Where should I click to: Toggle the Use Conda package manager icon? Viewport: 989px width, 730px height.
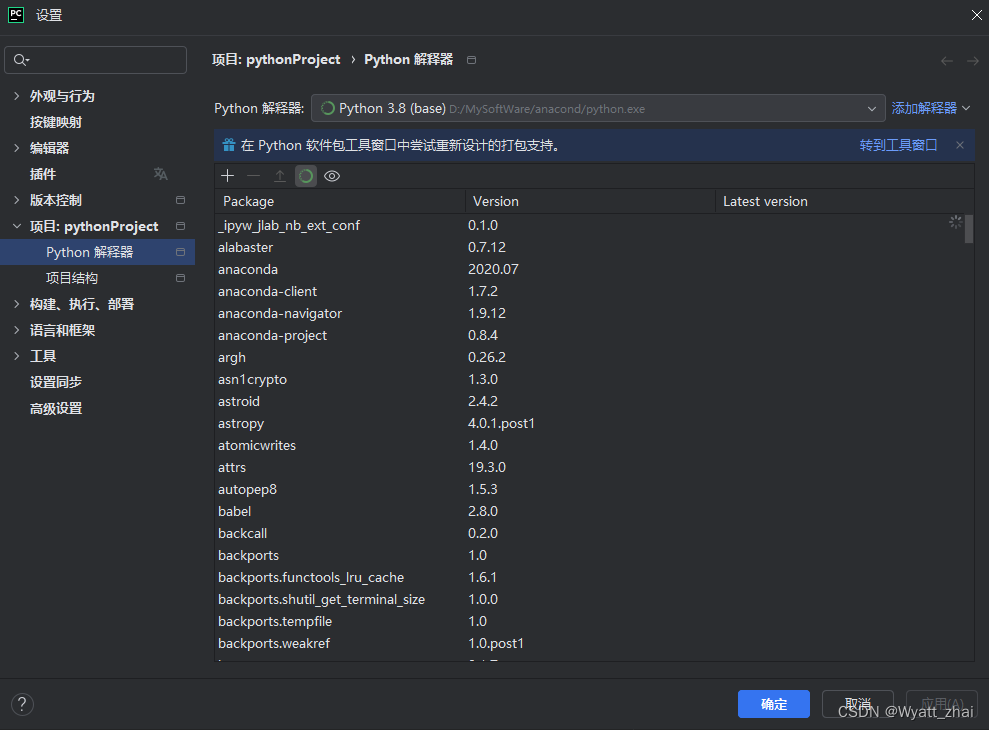[x=306, y=176]
